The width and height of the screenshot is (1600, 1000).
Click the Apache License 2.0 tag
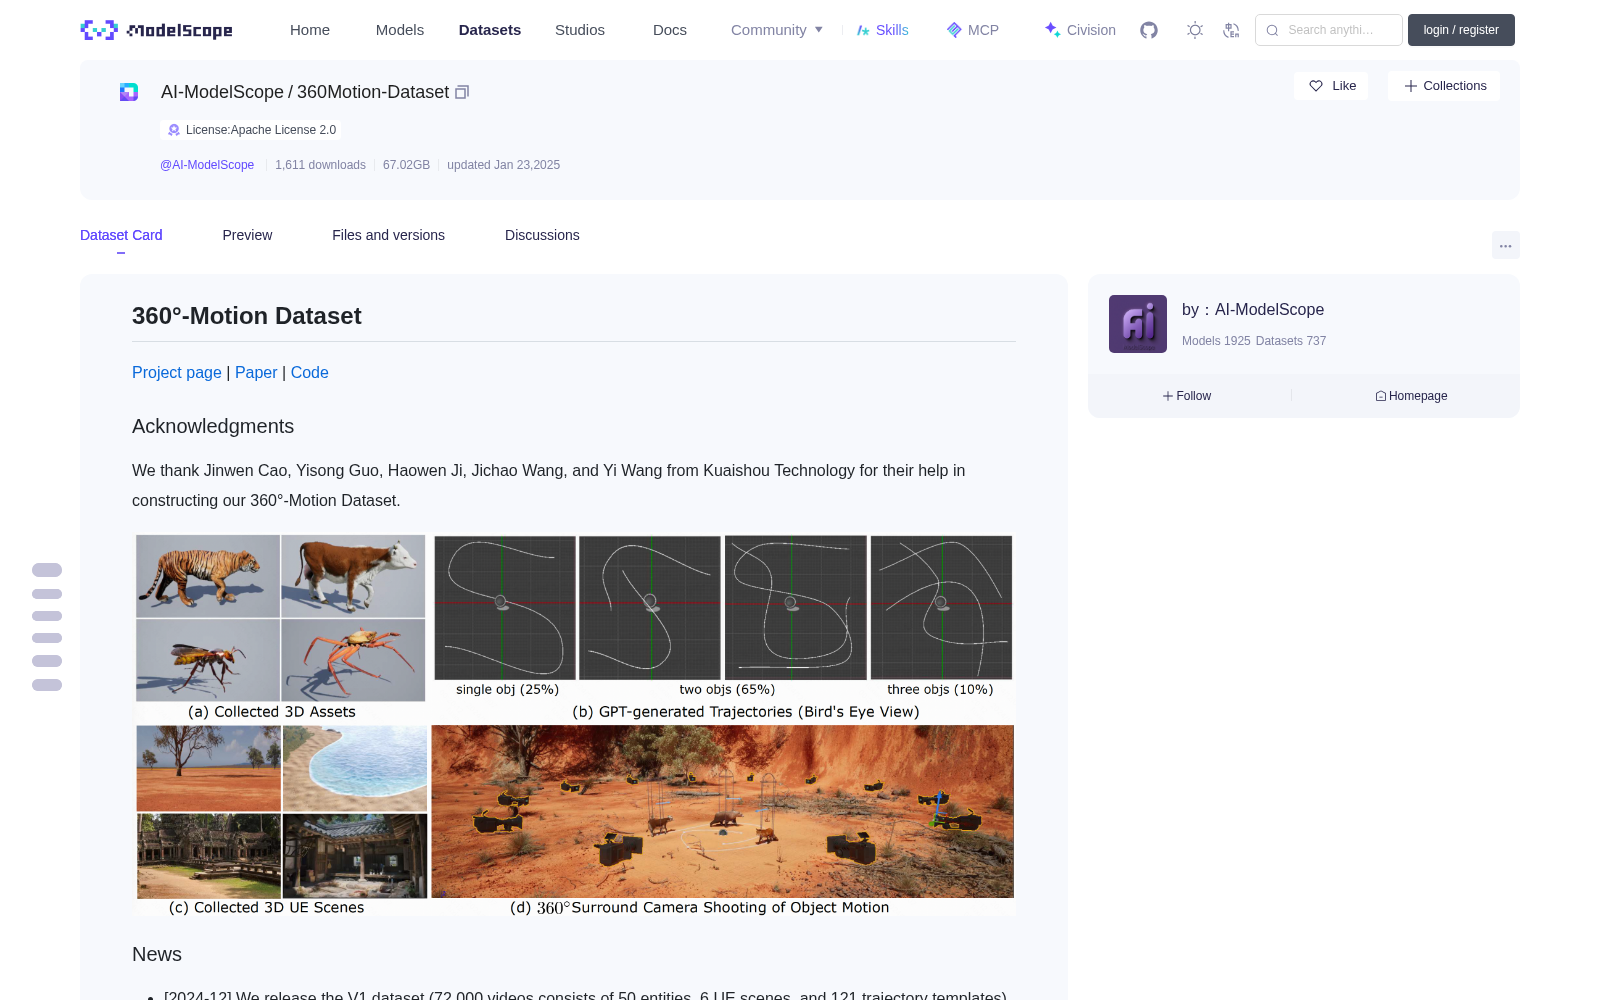pos(251,130)
